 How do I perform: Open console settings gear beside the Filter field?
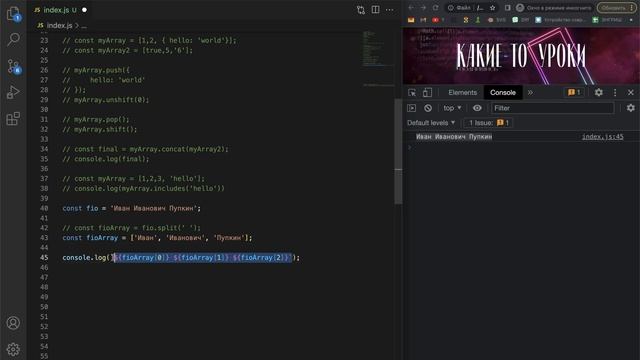click(631, 108)
